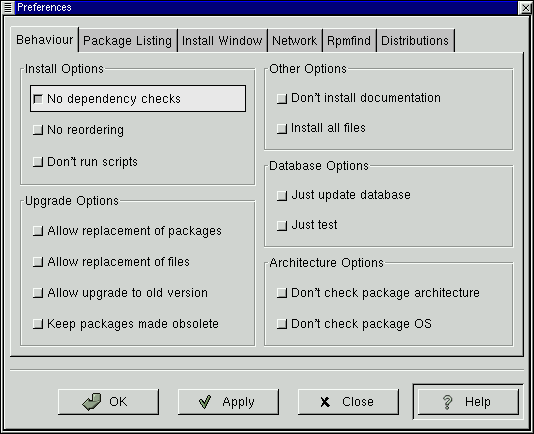Screen dimensions: 534x434
Task: Switch to the Package Listing tab
Action: (x=128, y=41)
